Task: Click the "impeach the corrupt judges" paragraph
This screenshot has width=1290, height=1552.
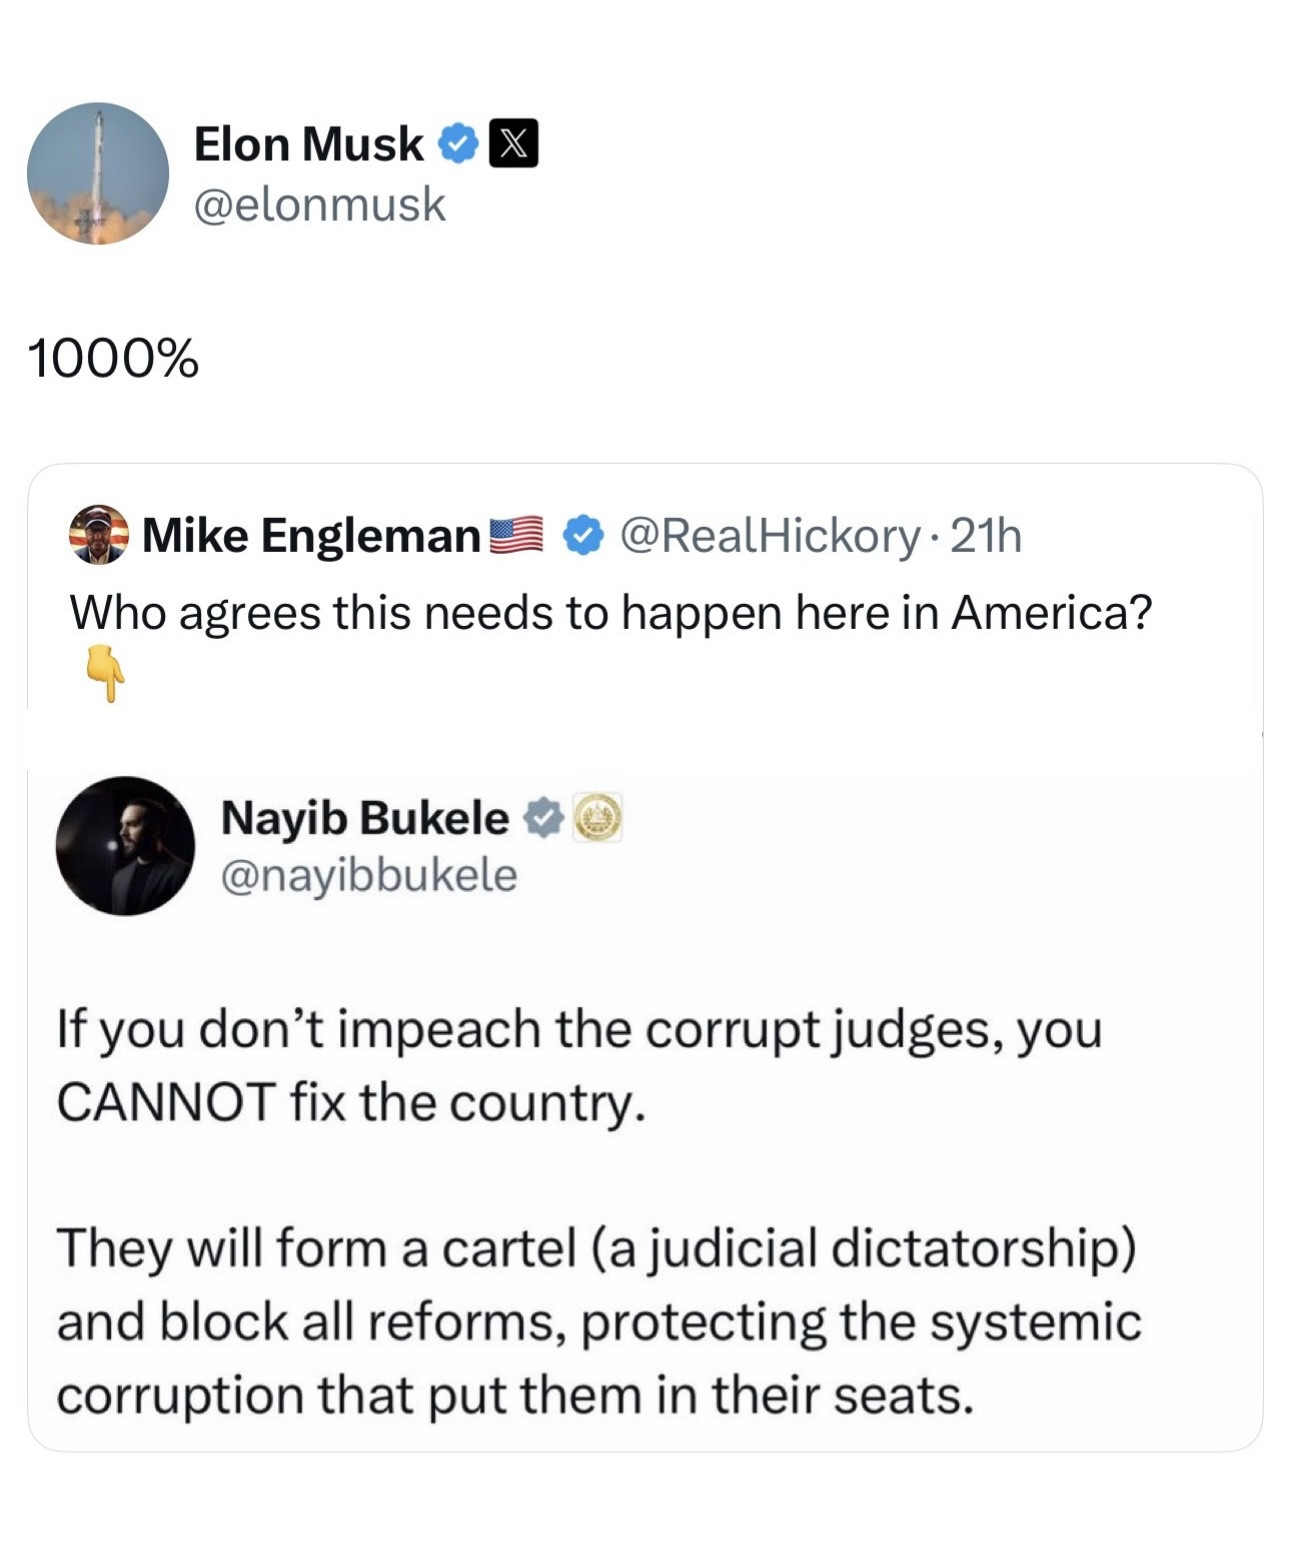Action: pyautogui.click(x=580, y=1065)
